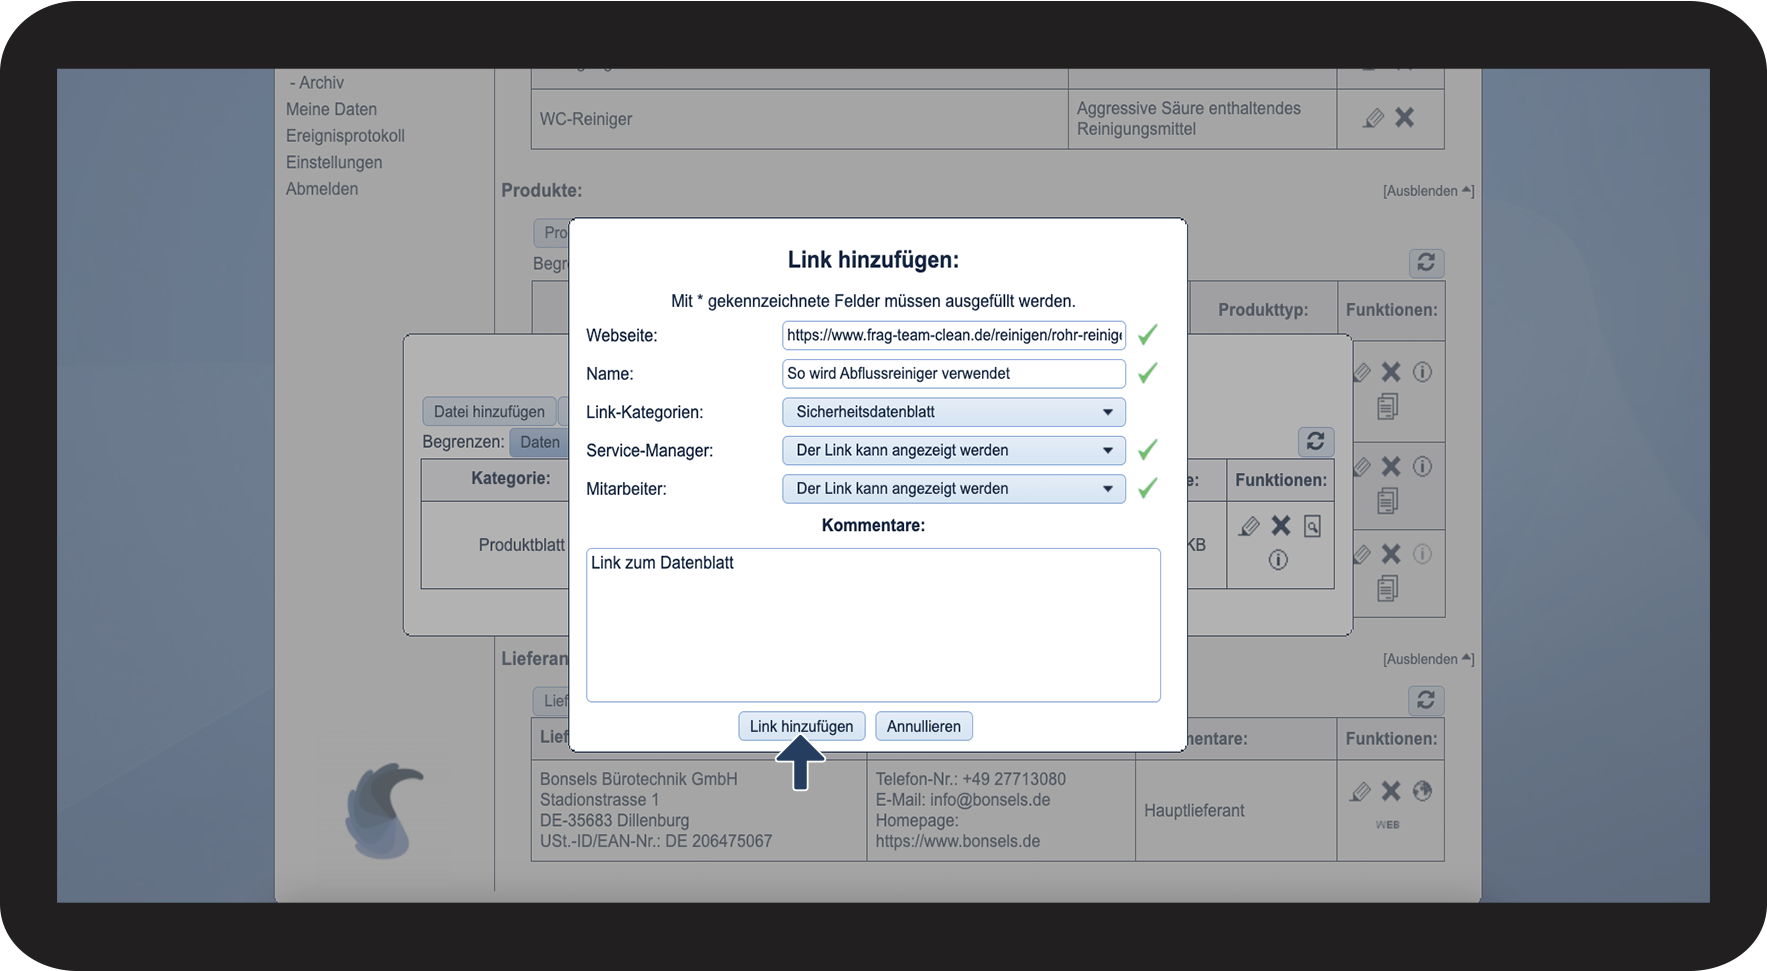This screenshot has height=971, width=1767.
Task: Select the Bonsels Bürotechnik GmbH name text
Action: (639, 779)
